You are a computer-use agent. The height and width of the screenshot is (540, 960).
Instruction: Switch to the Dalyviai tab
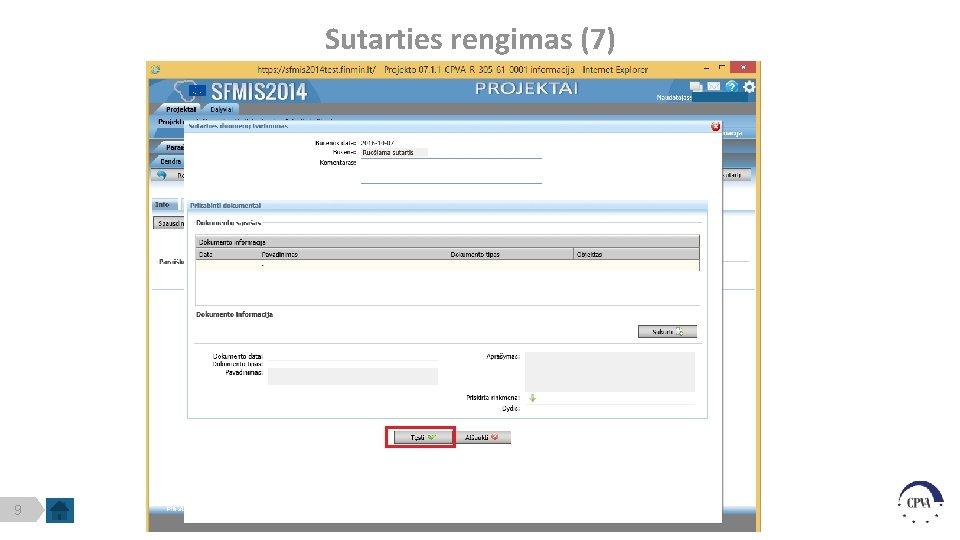pos(221,109)
